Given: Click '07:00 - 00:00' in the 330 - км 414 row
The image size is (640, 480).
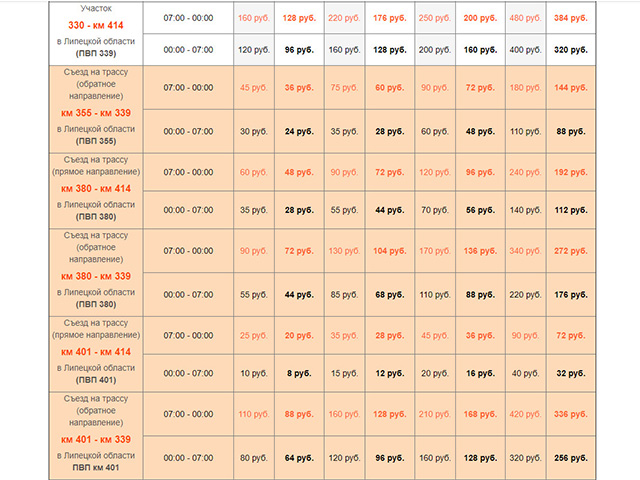Looking at the screenshot, I should click(188, 18).
